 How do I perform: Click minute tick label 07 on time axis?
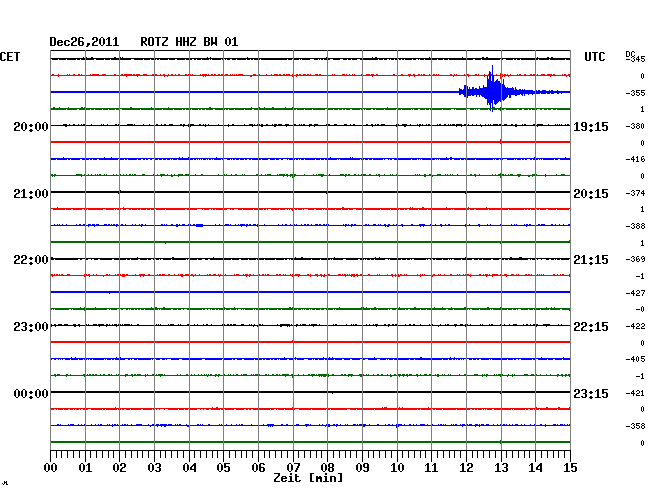click(x=293, y=468)
